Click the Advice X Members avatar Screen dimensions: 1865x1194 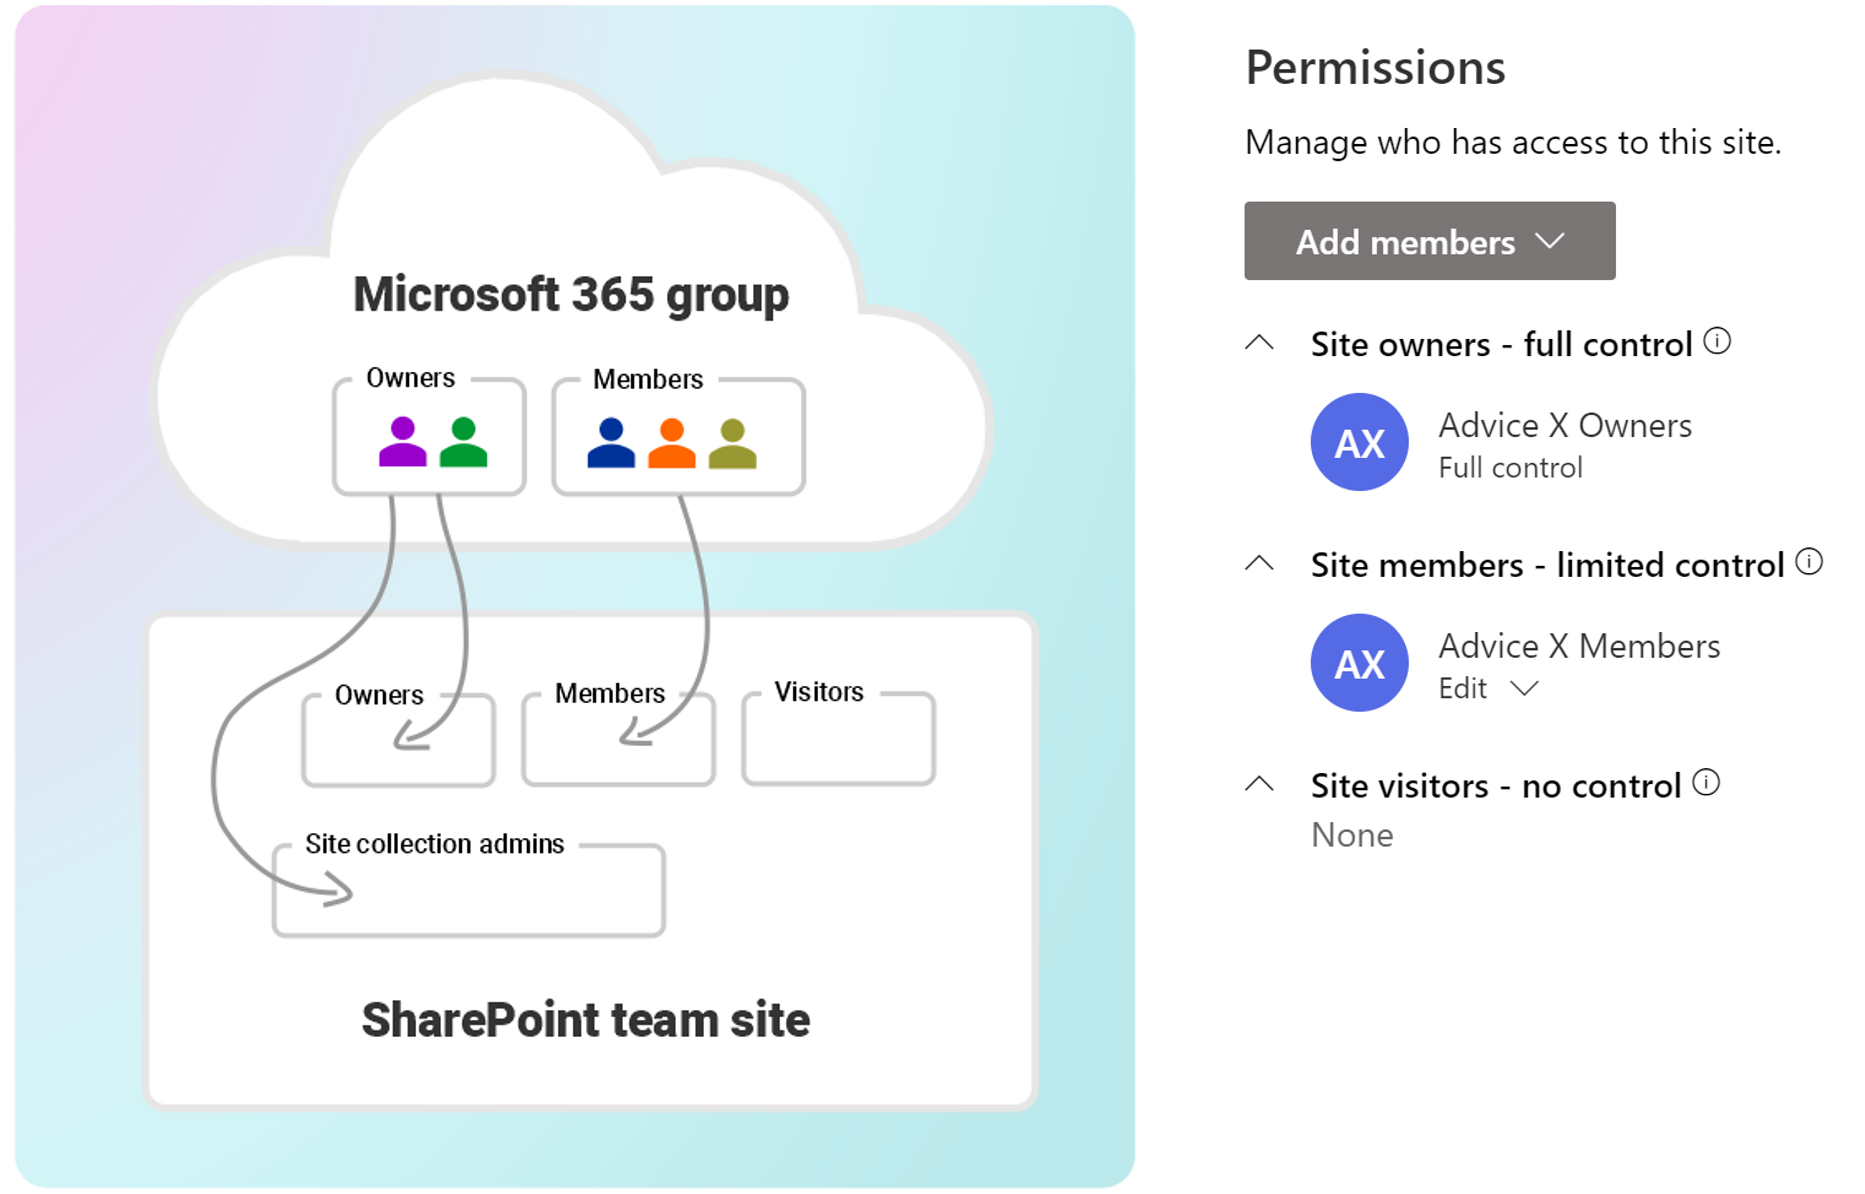click(1359, 662)
